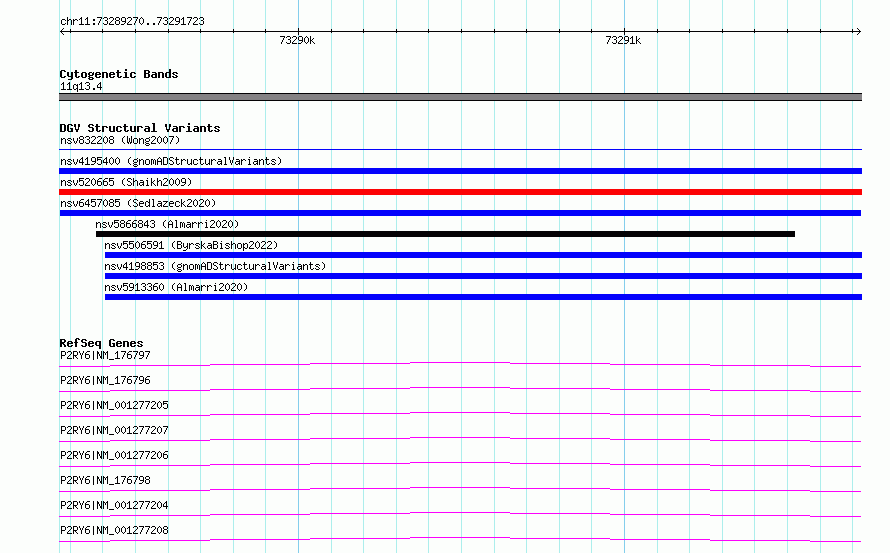Open variant nsv4198853 (gnomADStructuralVariants) label
This screenshot has height=553, width=890.
pyautogui.click(x=215, y=266)
